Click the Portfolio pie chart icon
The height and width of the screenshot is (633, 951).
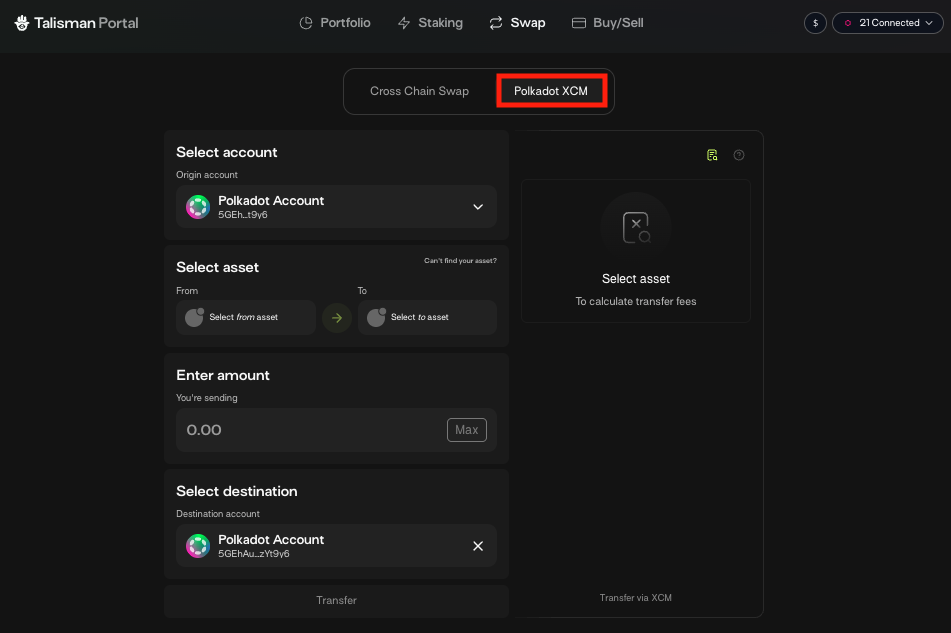306,23
